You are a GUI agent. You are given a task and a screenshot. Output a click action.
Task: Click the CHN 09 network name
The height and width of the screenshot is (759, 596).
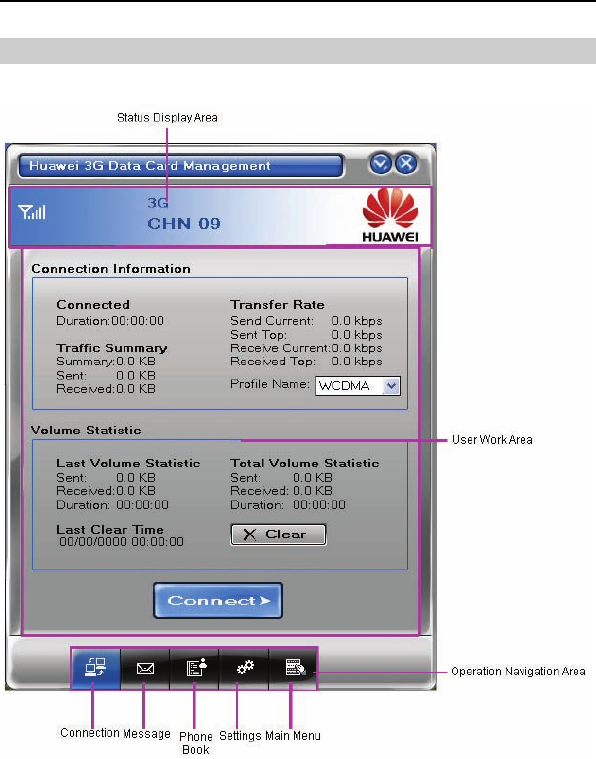(183, 224)
